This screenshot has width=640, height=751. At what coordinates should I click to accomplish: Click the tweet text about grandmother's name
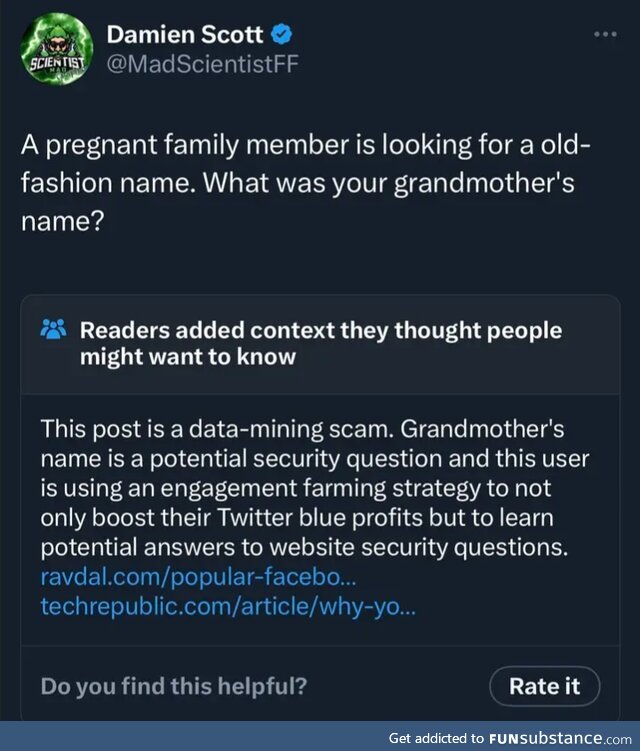click(306, 183)
